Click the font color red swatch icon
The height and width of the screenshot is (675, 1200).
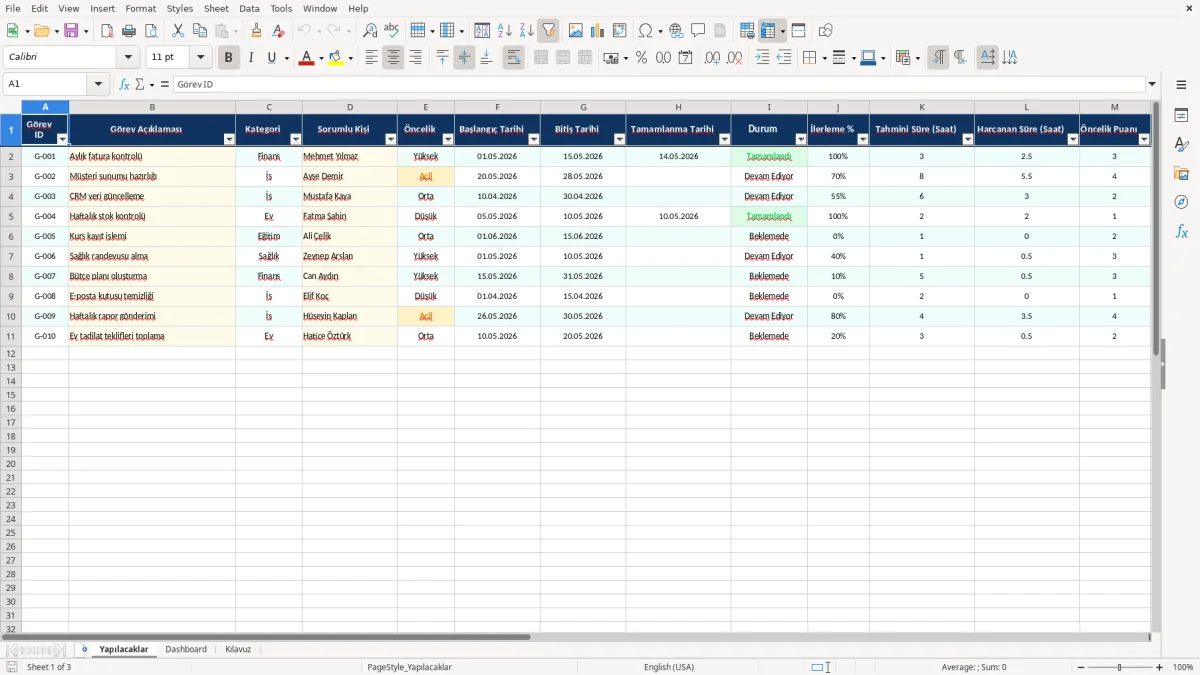[x=306, y=58]
